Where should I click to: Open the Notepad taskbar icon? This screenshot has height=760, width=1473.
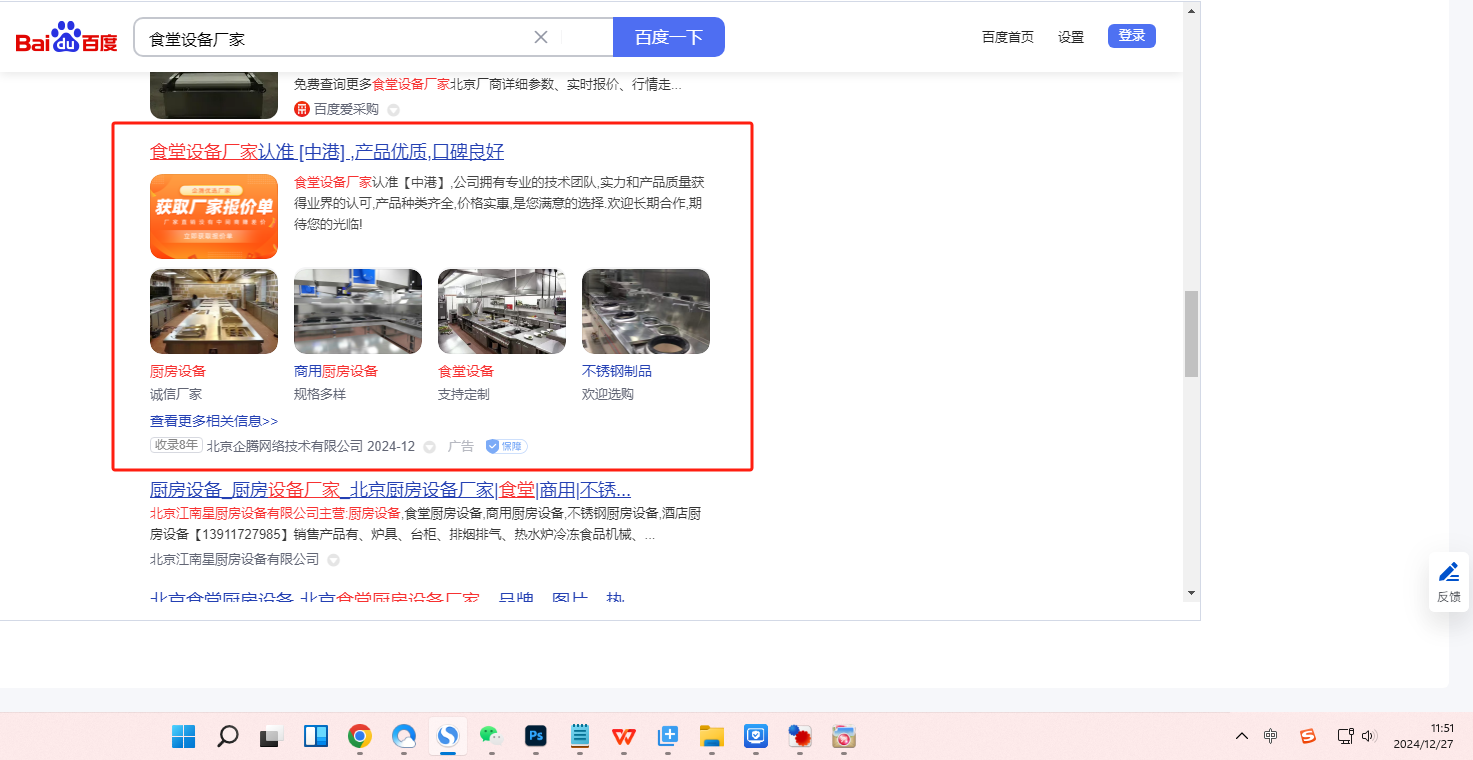coord(580,737)
